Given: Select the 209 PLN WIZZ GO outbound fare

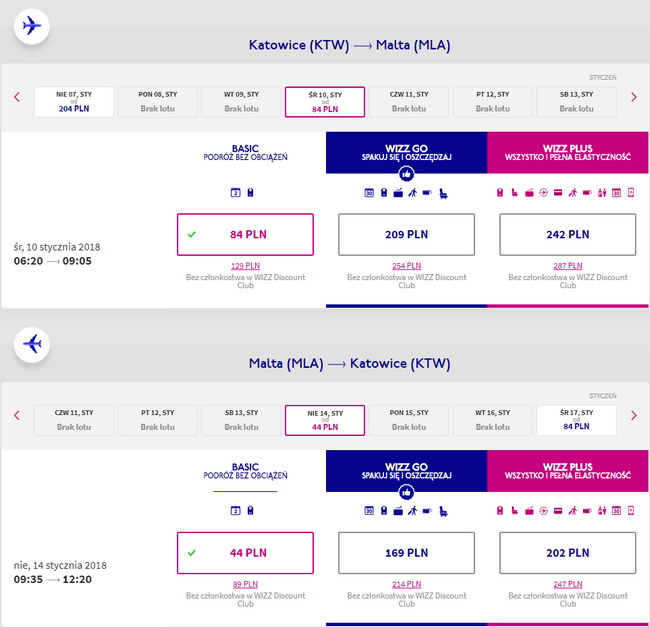Looking at the screenshot, I should click(x=406, y=235).
